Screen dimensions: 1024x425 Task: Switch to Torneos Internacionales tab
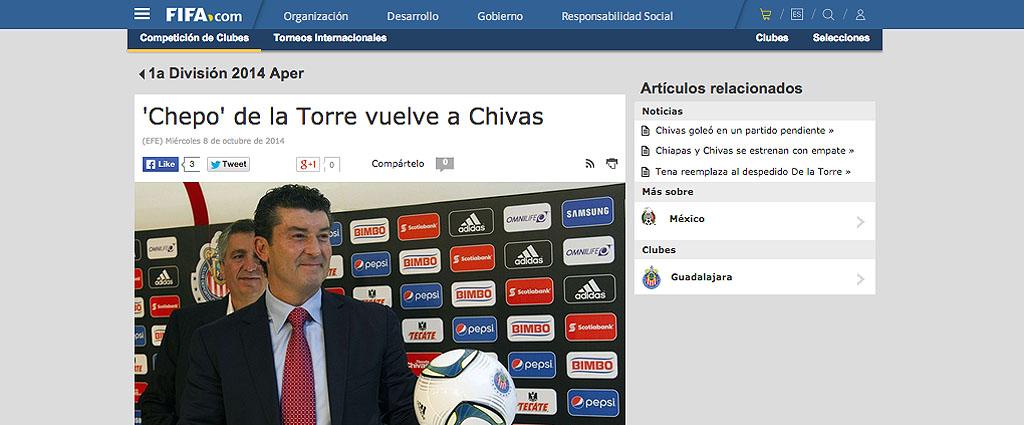(330, 38)
